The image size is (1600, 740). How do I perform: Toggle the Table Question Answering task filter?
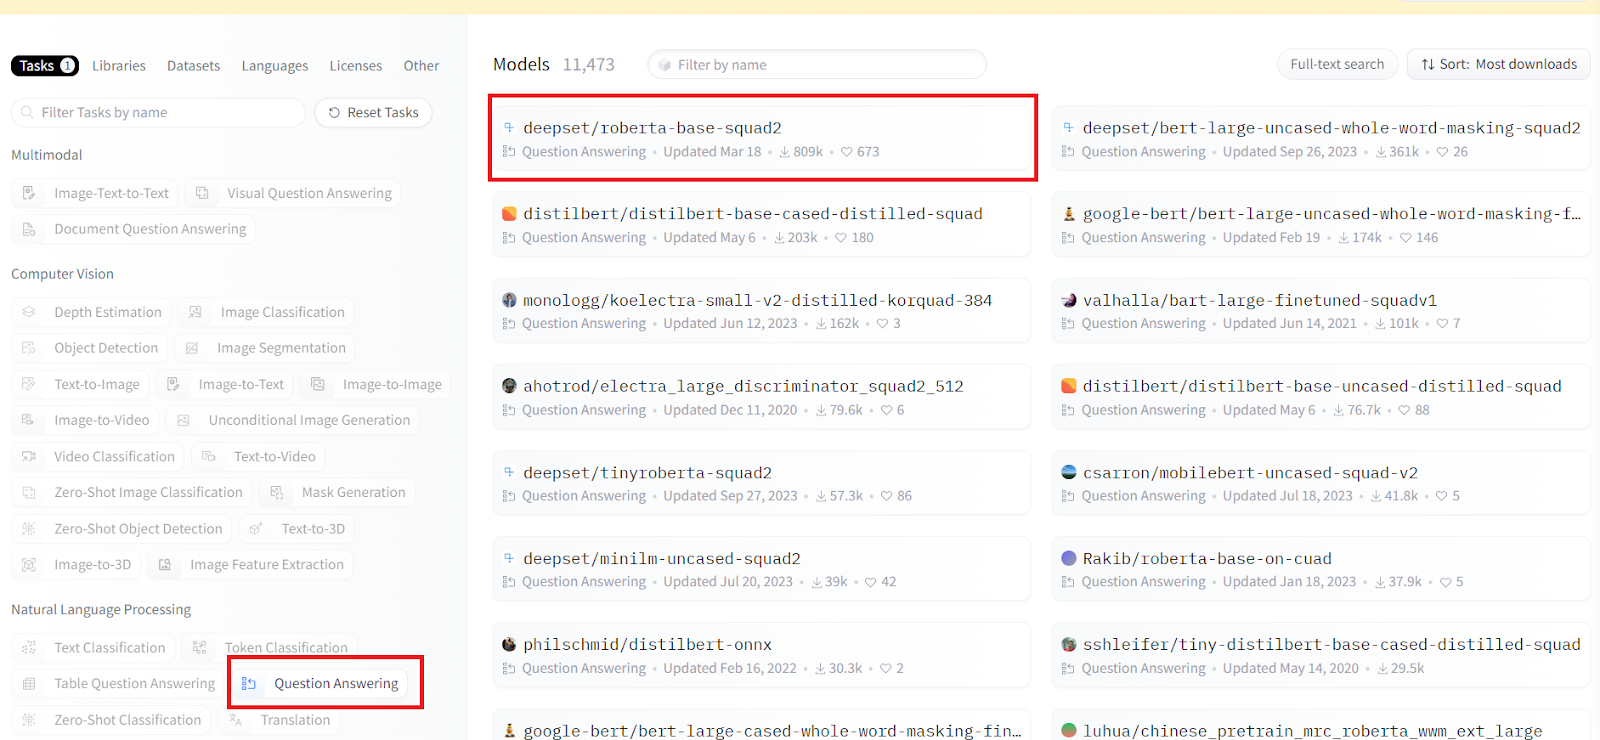pyautogui.click(x=118, y=684)
